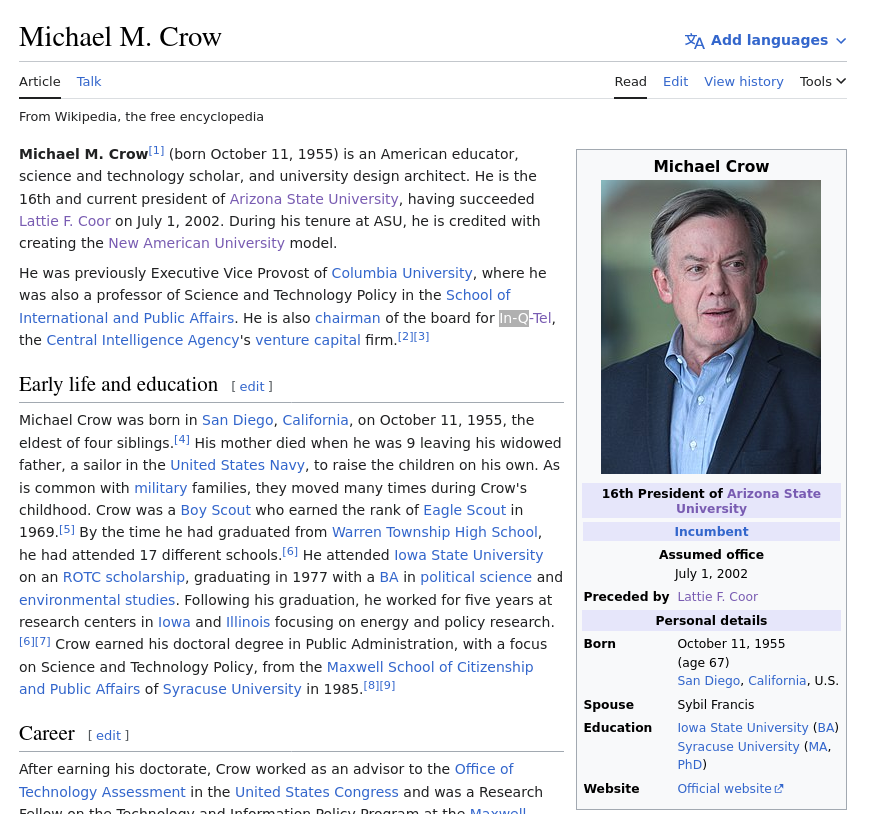Open the MA degree link in infobox

pos(817,747)
